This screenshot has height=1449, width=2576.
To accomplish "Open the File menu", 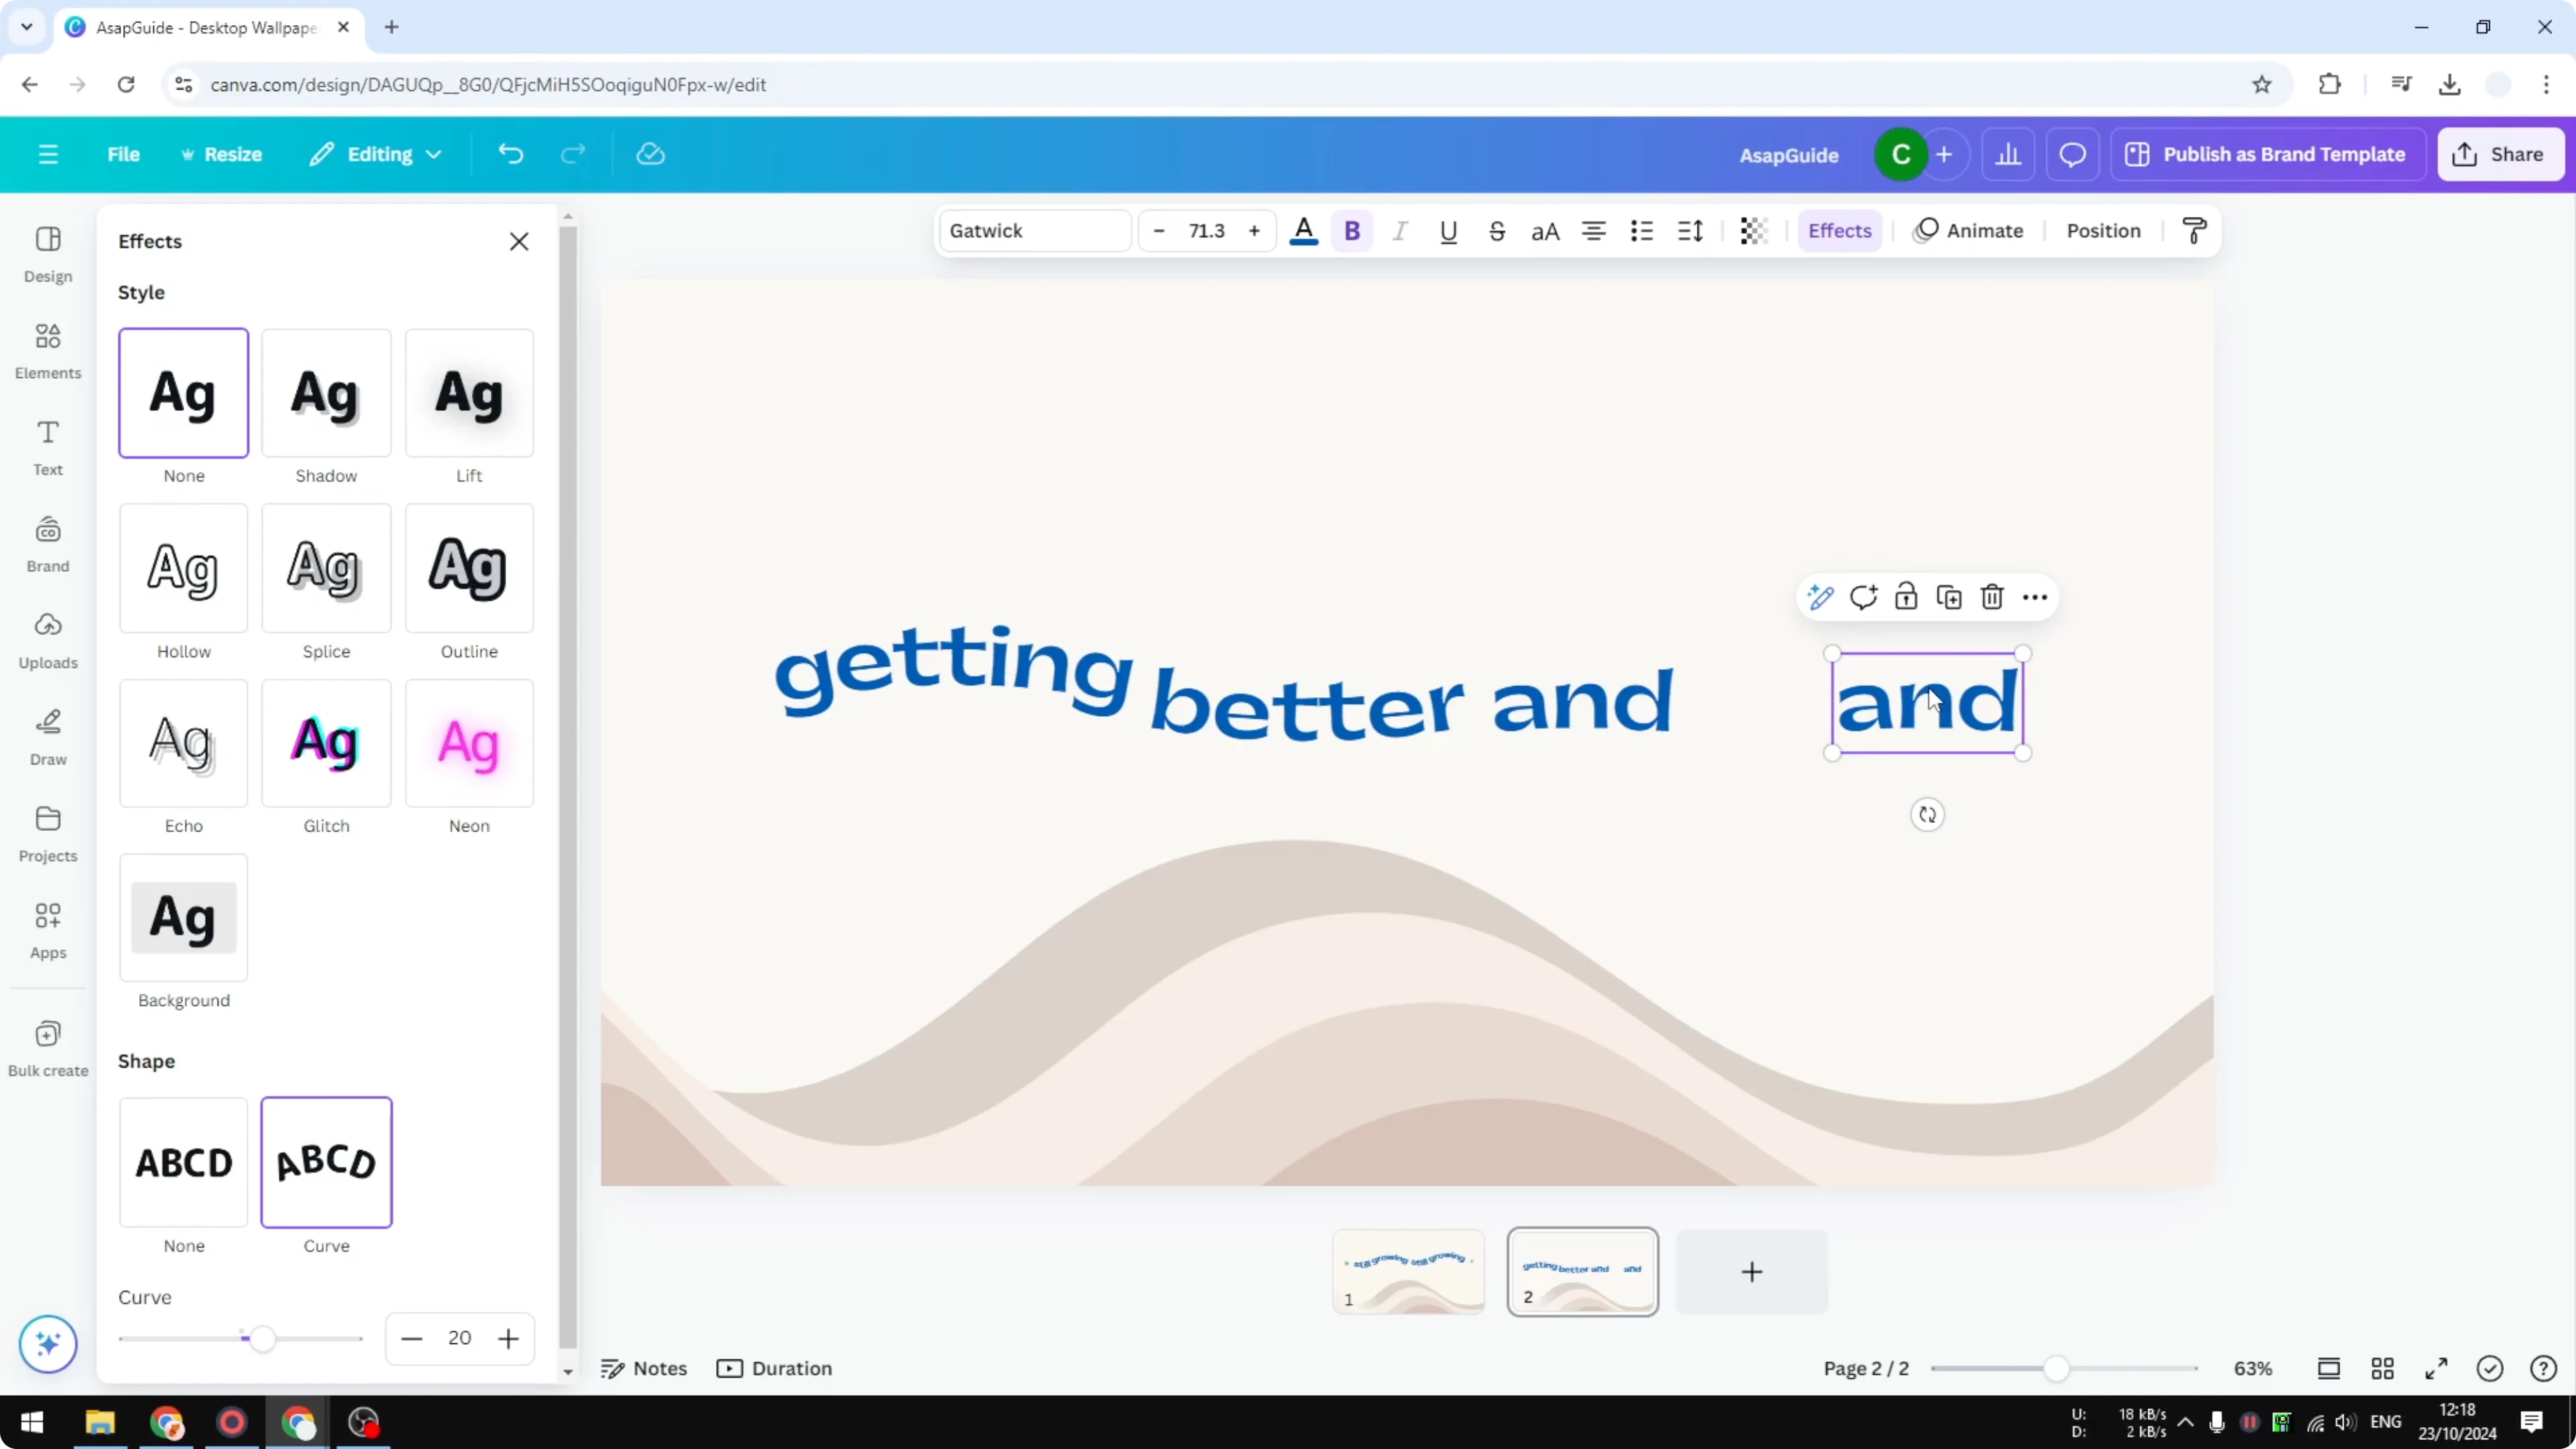I will [124, 153].
